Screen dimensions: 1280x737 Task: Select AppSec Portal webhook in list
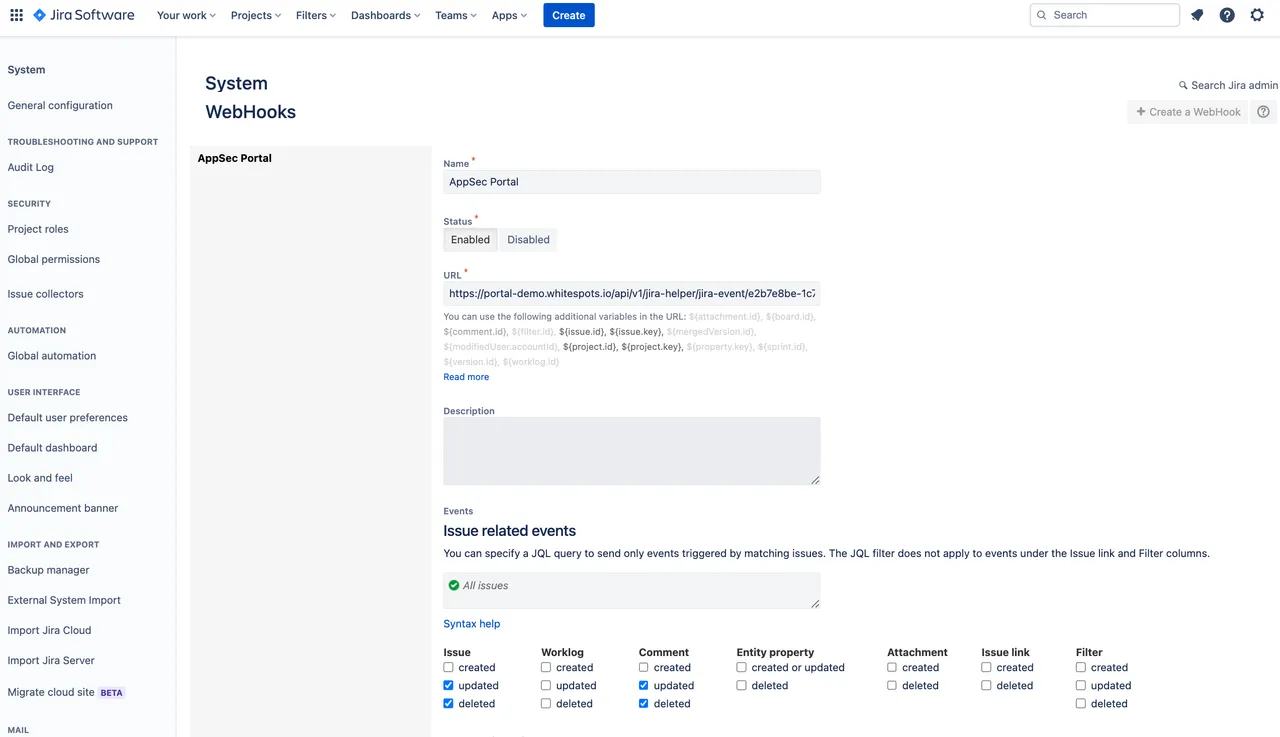[235, 158]
